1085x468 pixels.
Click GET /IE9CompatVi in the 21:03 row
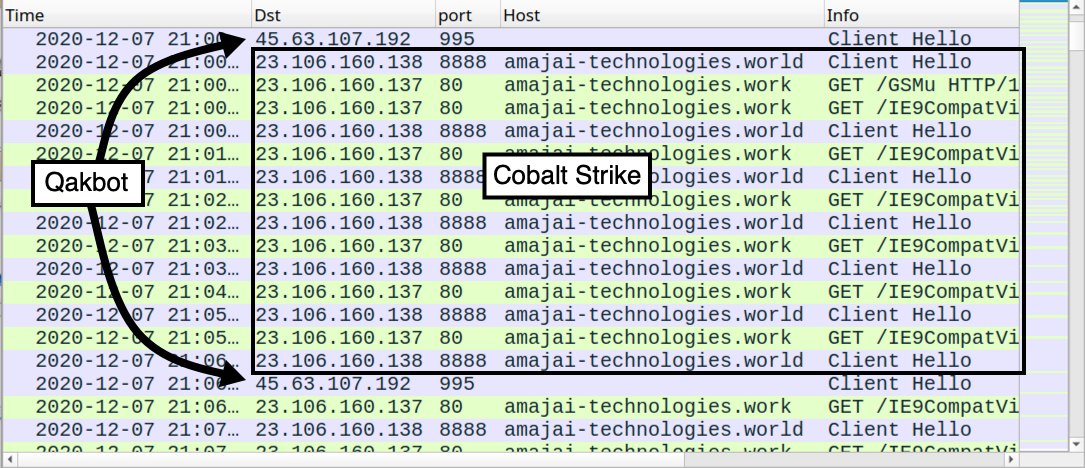pos(923,246)
